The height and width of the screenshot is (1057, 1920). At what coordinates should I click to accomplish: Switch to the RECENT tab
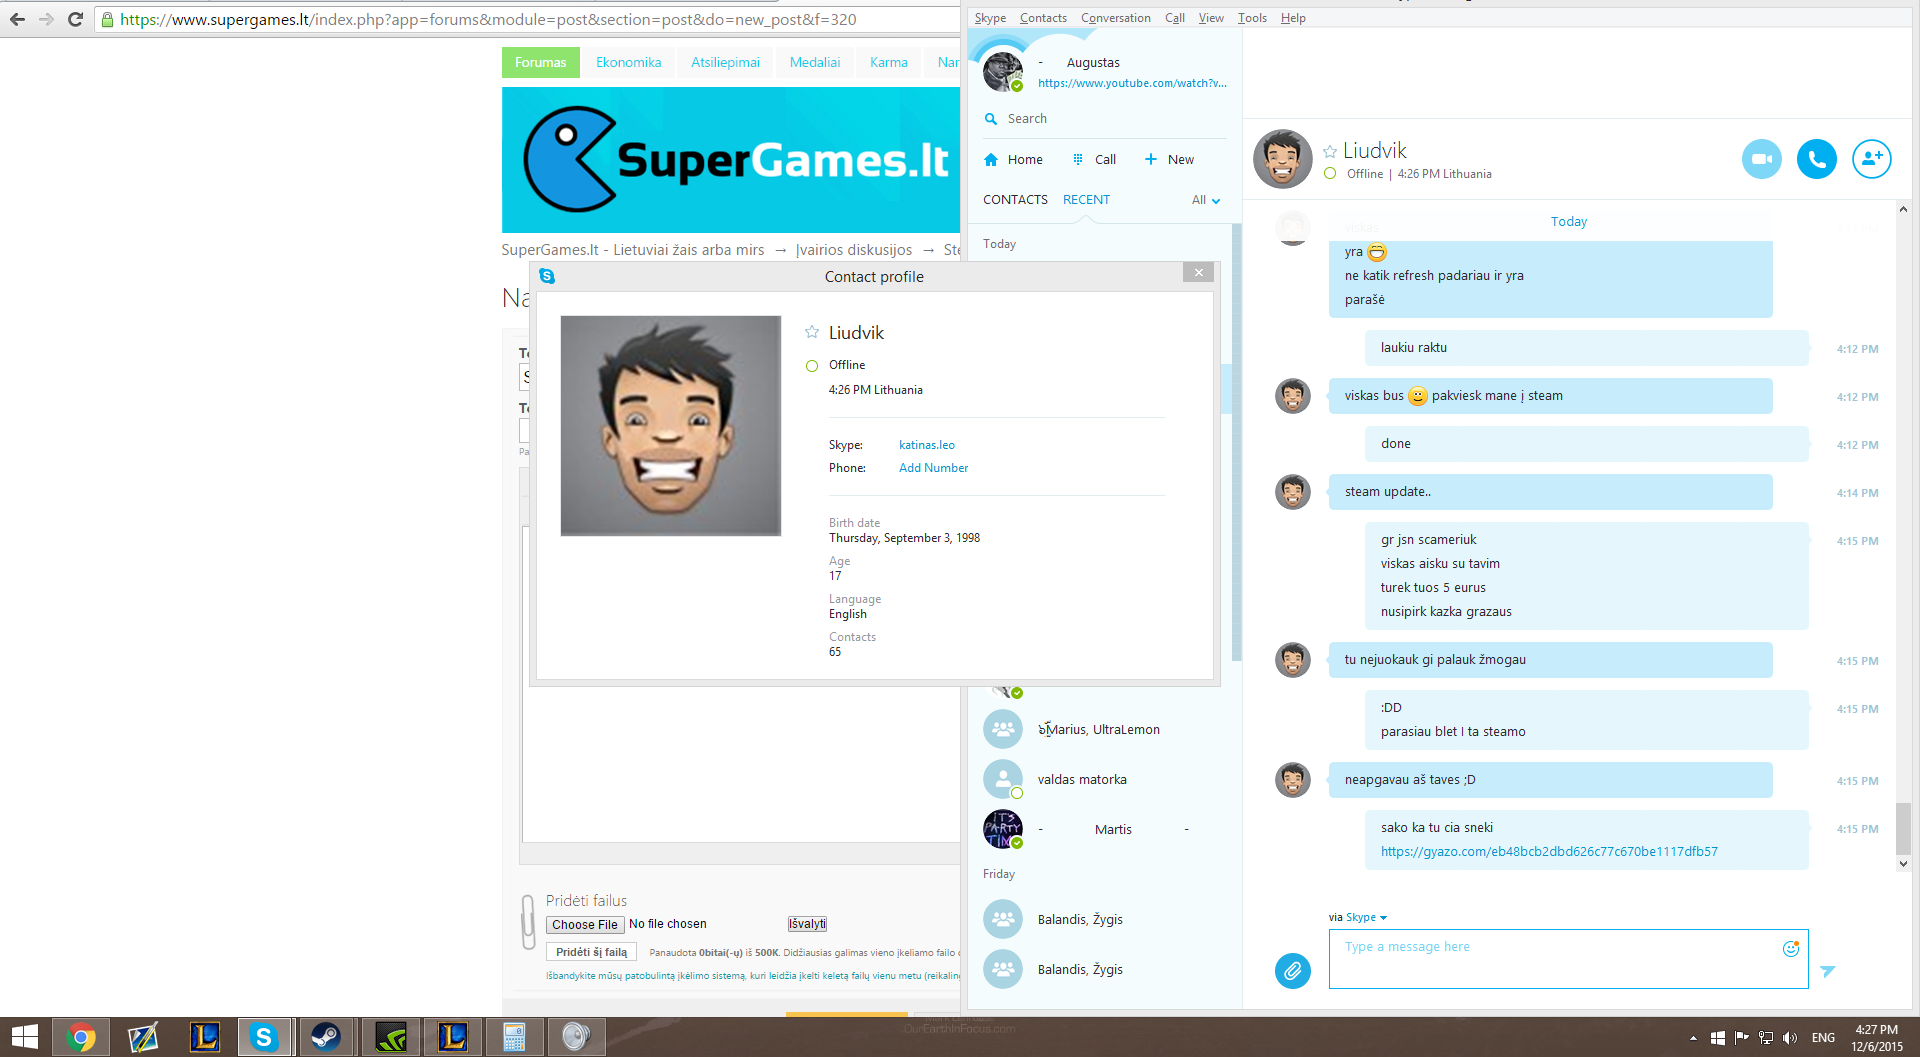(1086, 200)
